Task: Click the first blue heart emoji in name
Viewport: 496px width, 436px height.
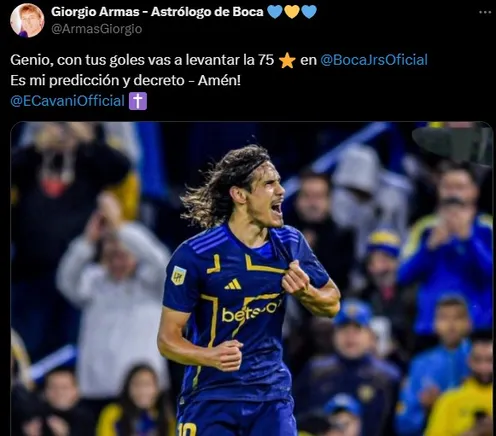Action: (x=275, y=12)
